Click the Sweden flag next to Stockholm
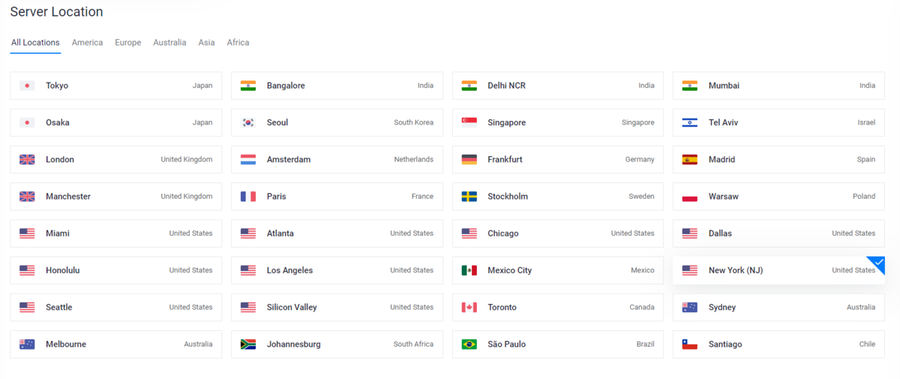The height and width of the screenshot is (379, 900). coord(469,196)
